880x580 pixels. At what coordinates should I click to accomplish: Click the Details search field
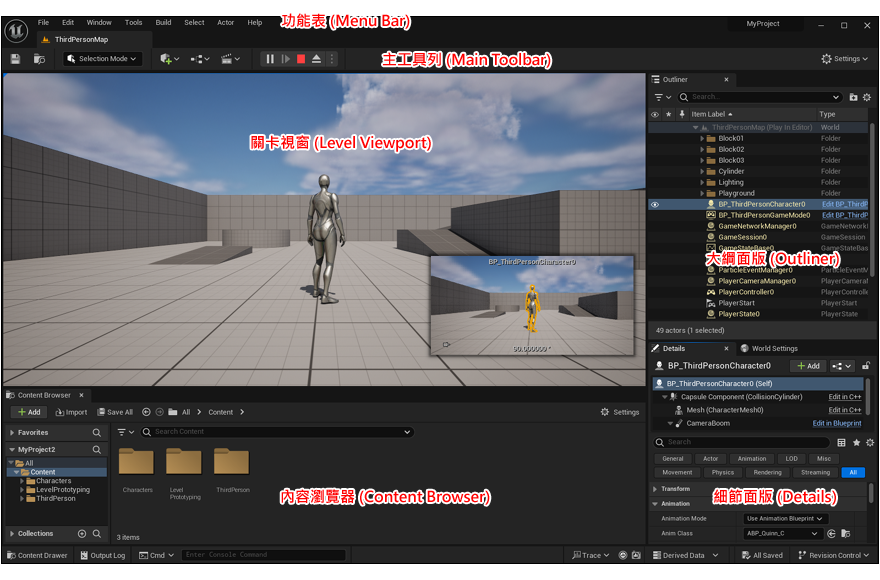pos(741,442)
